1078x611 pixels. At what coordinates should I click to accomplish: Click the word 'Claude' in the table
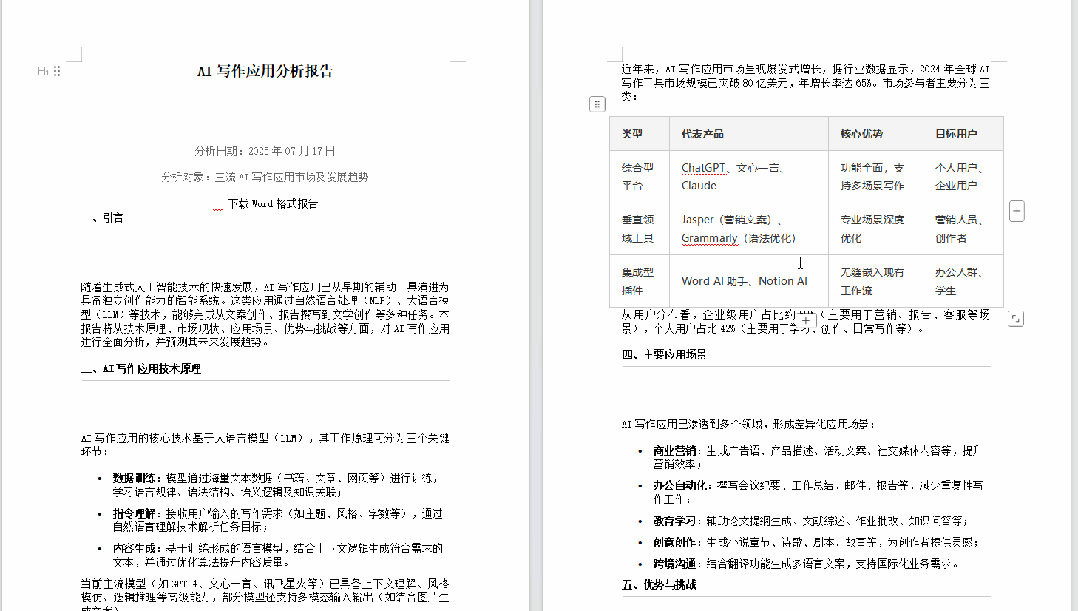699,186
